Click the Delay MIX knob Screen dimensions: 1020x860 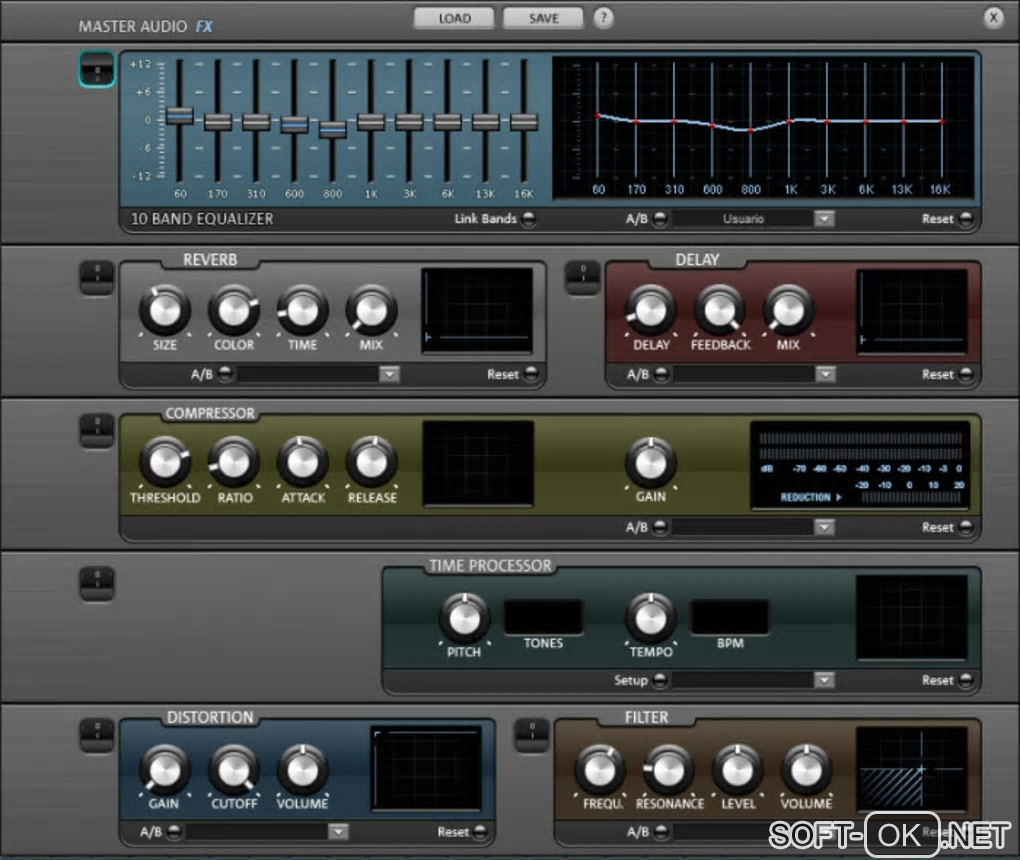click(x=788, y=310)
